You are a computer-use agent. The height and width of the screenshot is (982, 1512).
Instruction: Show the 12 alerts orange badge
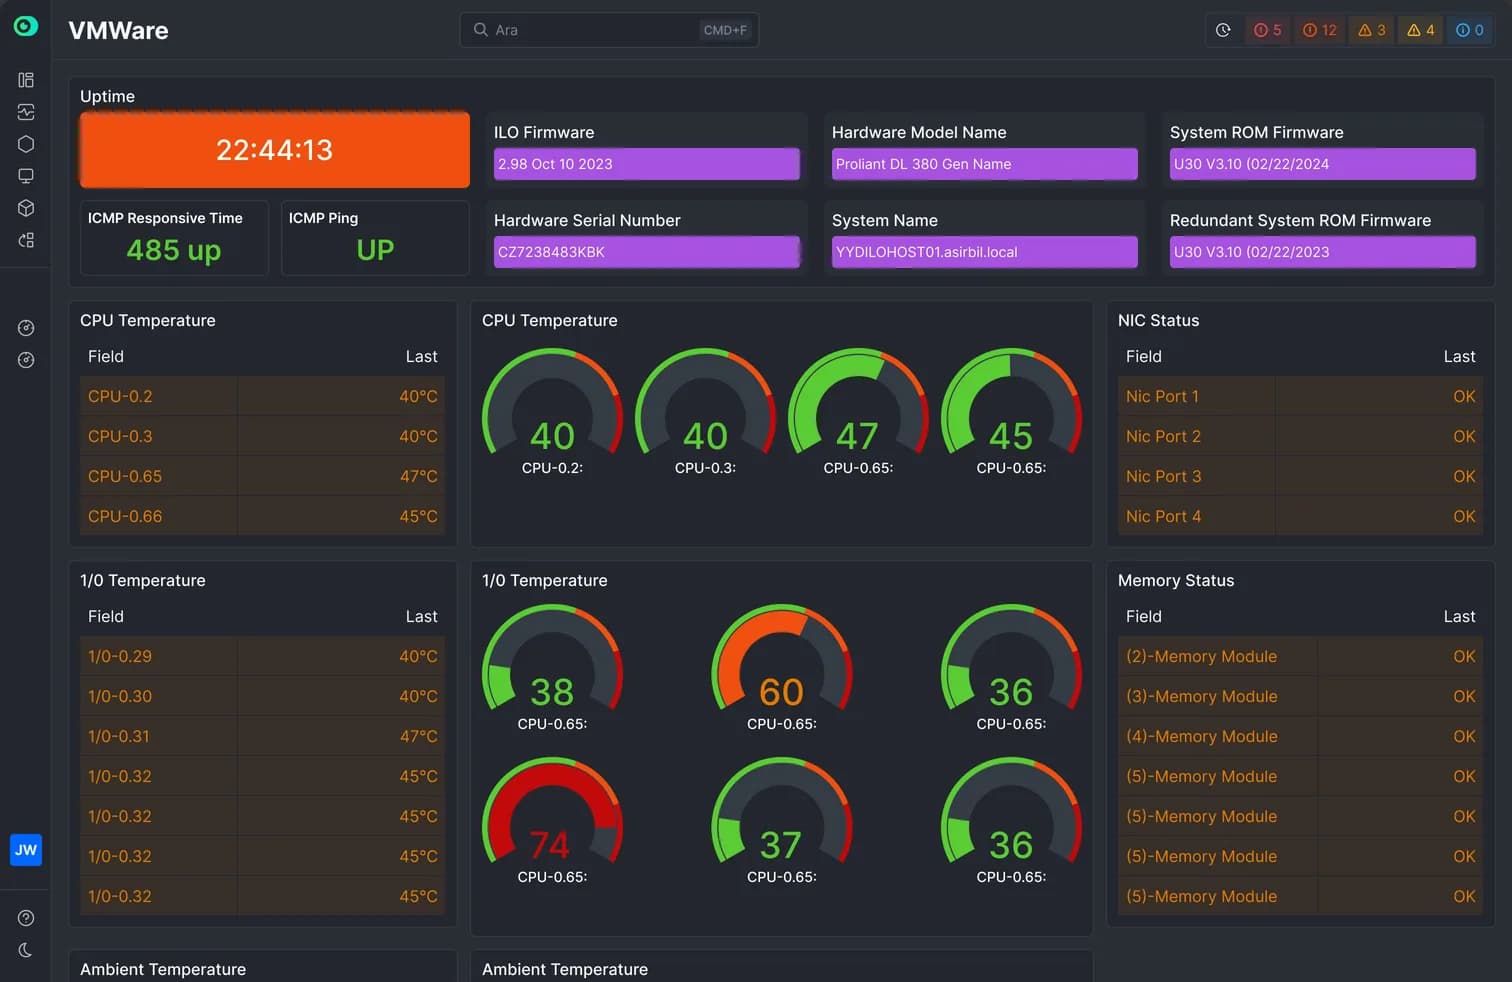point(1319,30)
